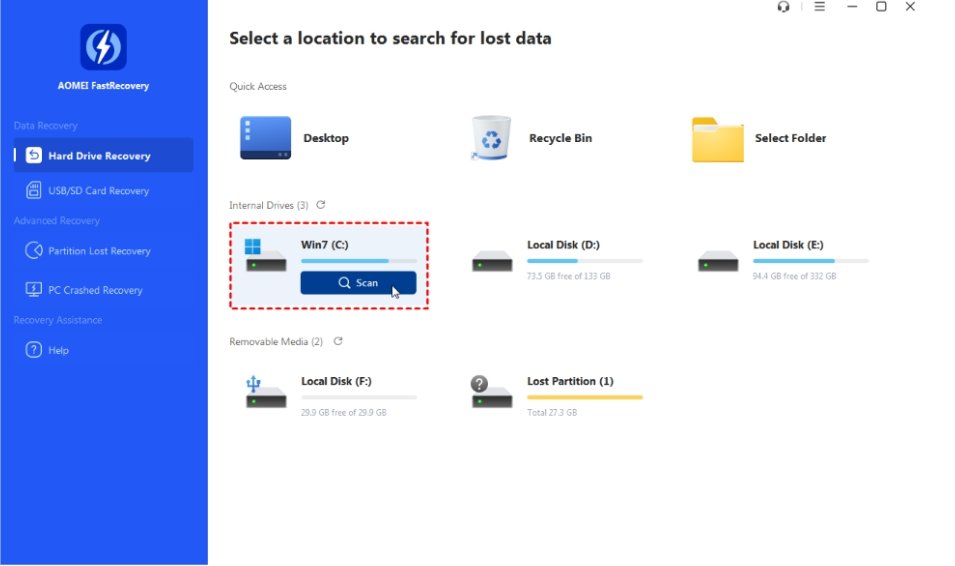Click the Lost Partition yellow usage bar
The width and height of the screenshot is (955, 566).
tap(584, 398)
